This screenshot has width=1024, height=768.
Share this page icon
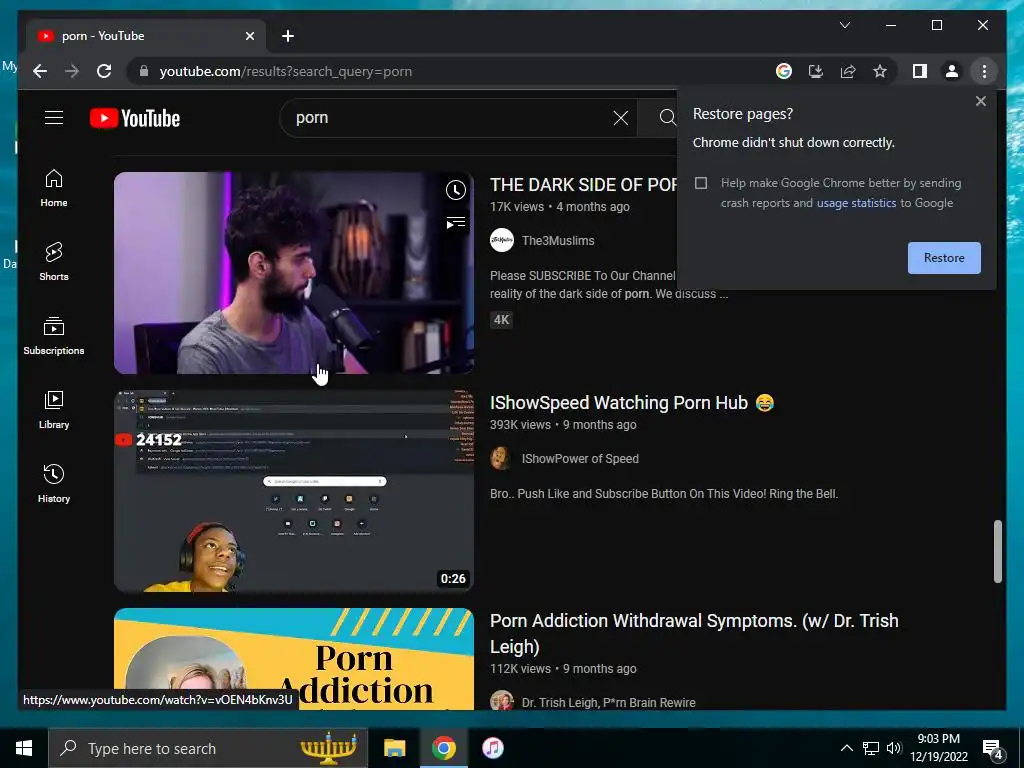pos(848,71)
